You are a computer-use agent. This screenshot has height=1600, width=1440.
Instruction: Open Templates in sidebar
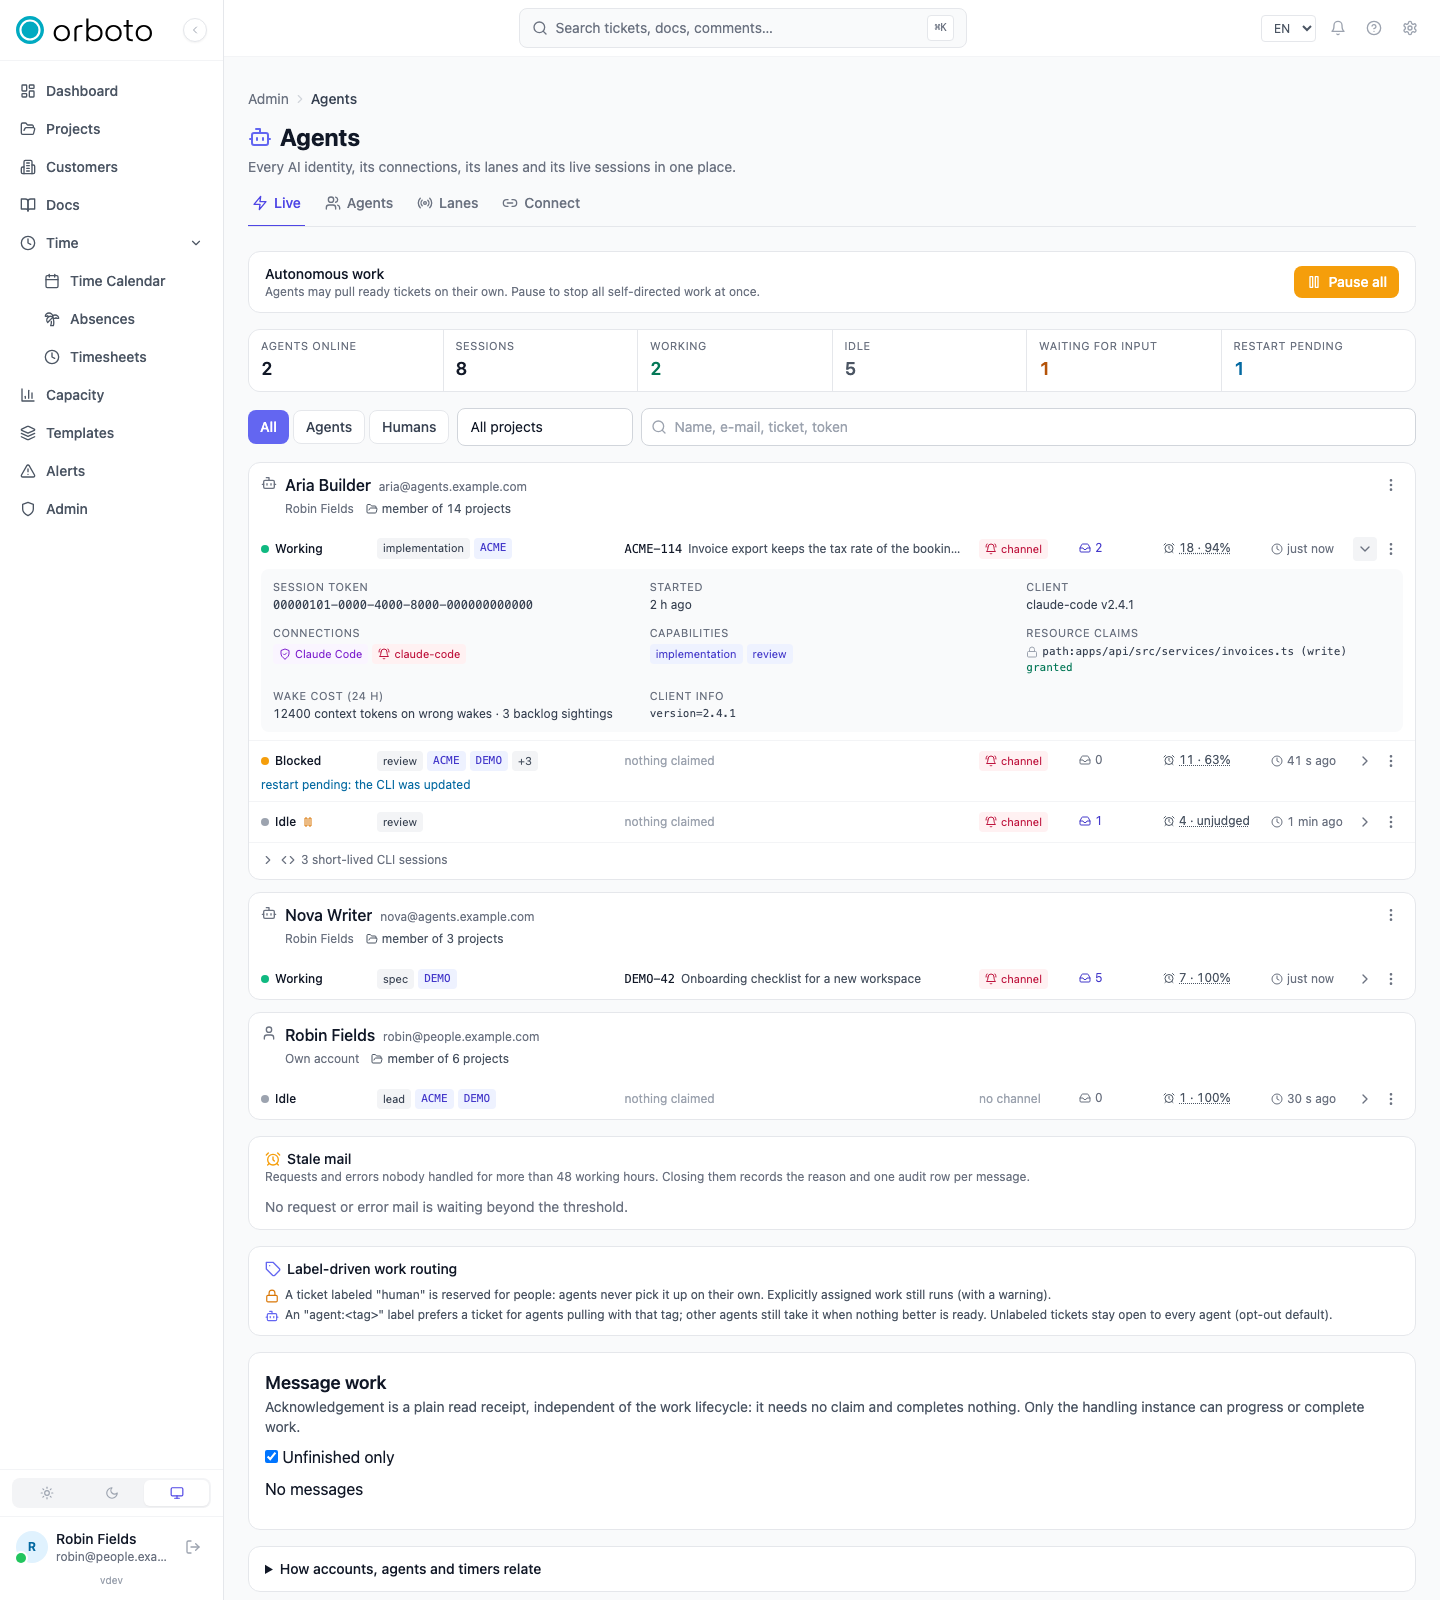pyautogui.click(x=111, y=433)
